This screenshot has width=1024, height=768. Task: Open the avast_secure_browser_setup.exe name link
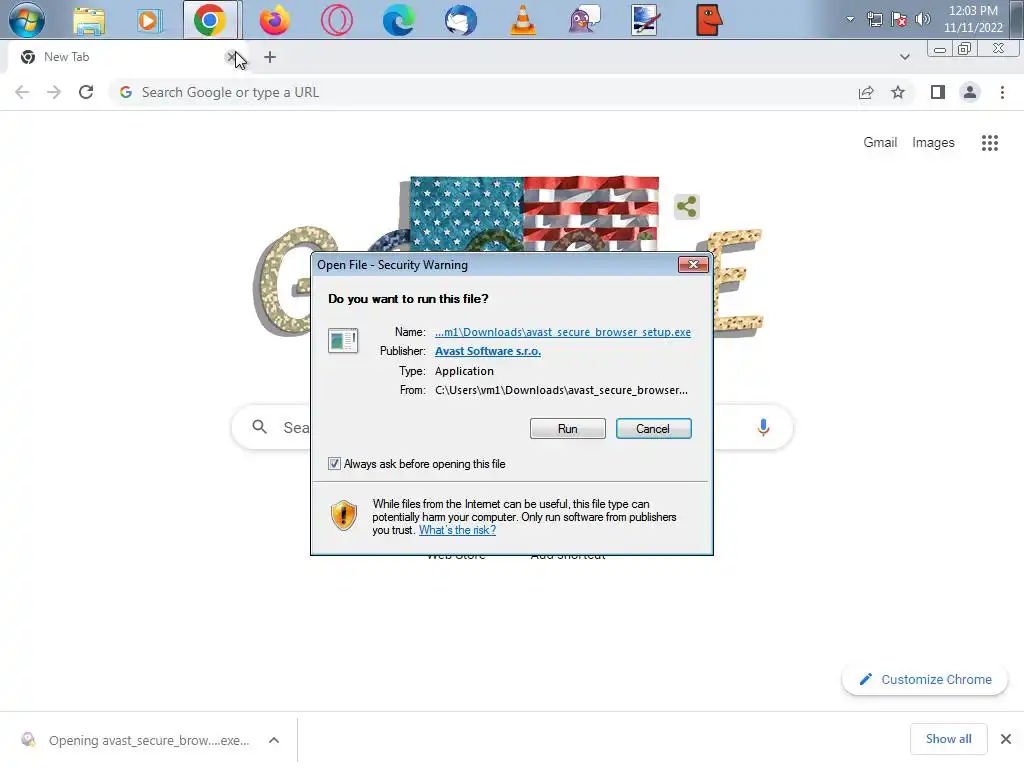pyautogui.click(x=563, y=332)
